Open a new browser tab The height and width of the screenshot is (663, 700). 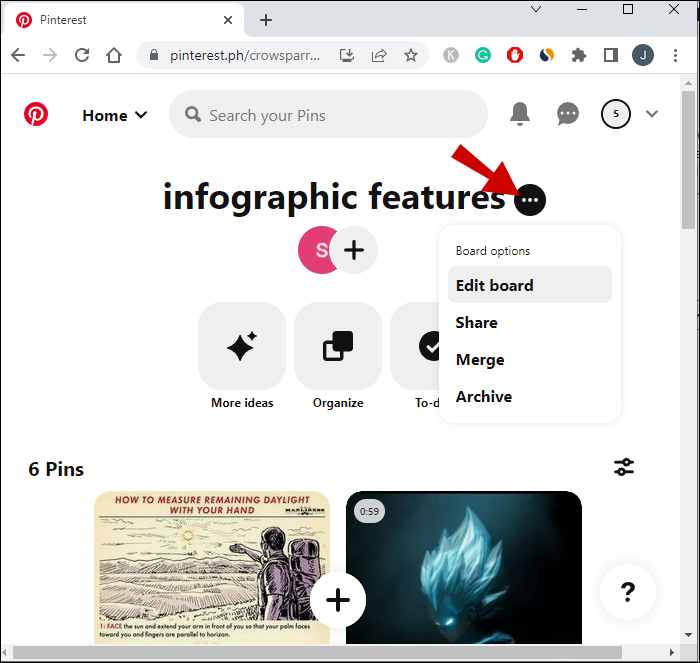[266, 20]
